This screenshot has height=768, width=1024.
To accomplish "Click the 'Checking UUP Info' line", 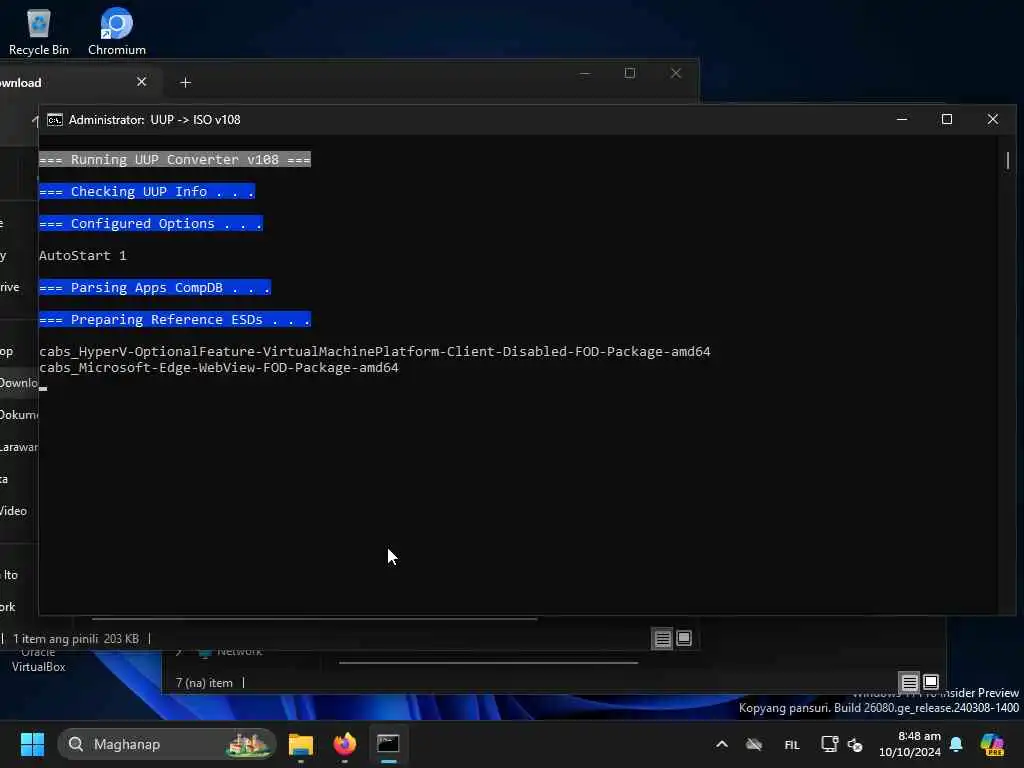I will [146, 191].
